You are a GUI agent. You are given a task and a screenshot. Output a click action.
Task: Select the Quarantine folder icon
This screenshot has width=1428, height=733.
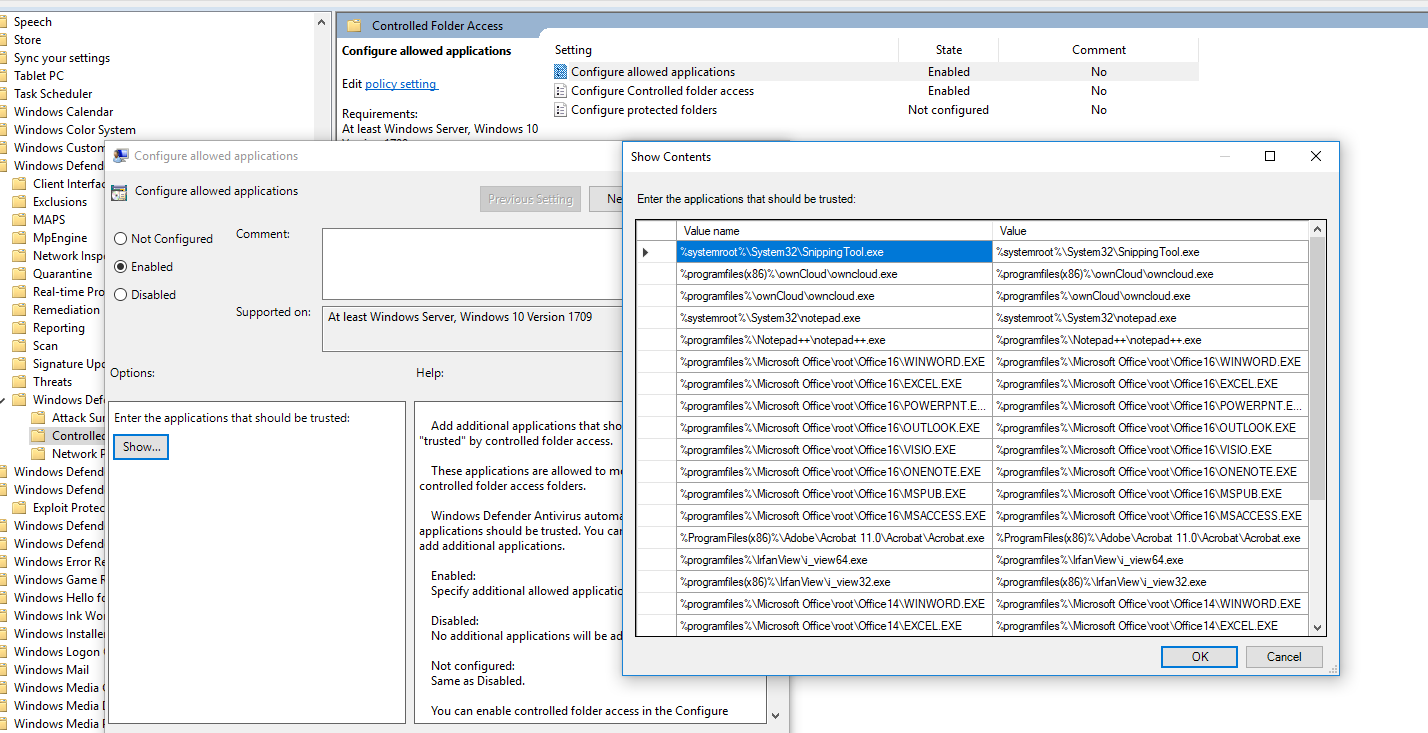coord(19,274)
